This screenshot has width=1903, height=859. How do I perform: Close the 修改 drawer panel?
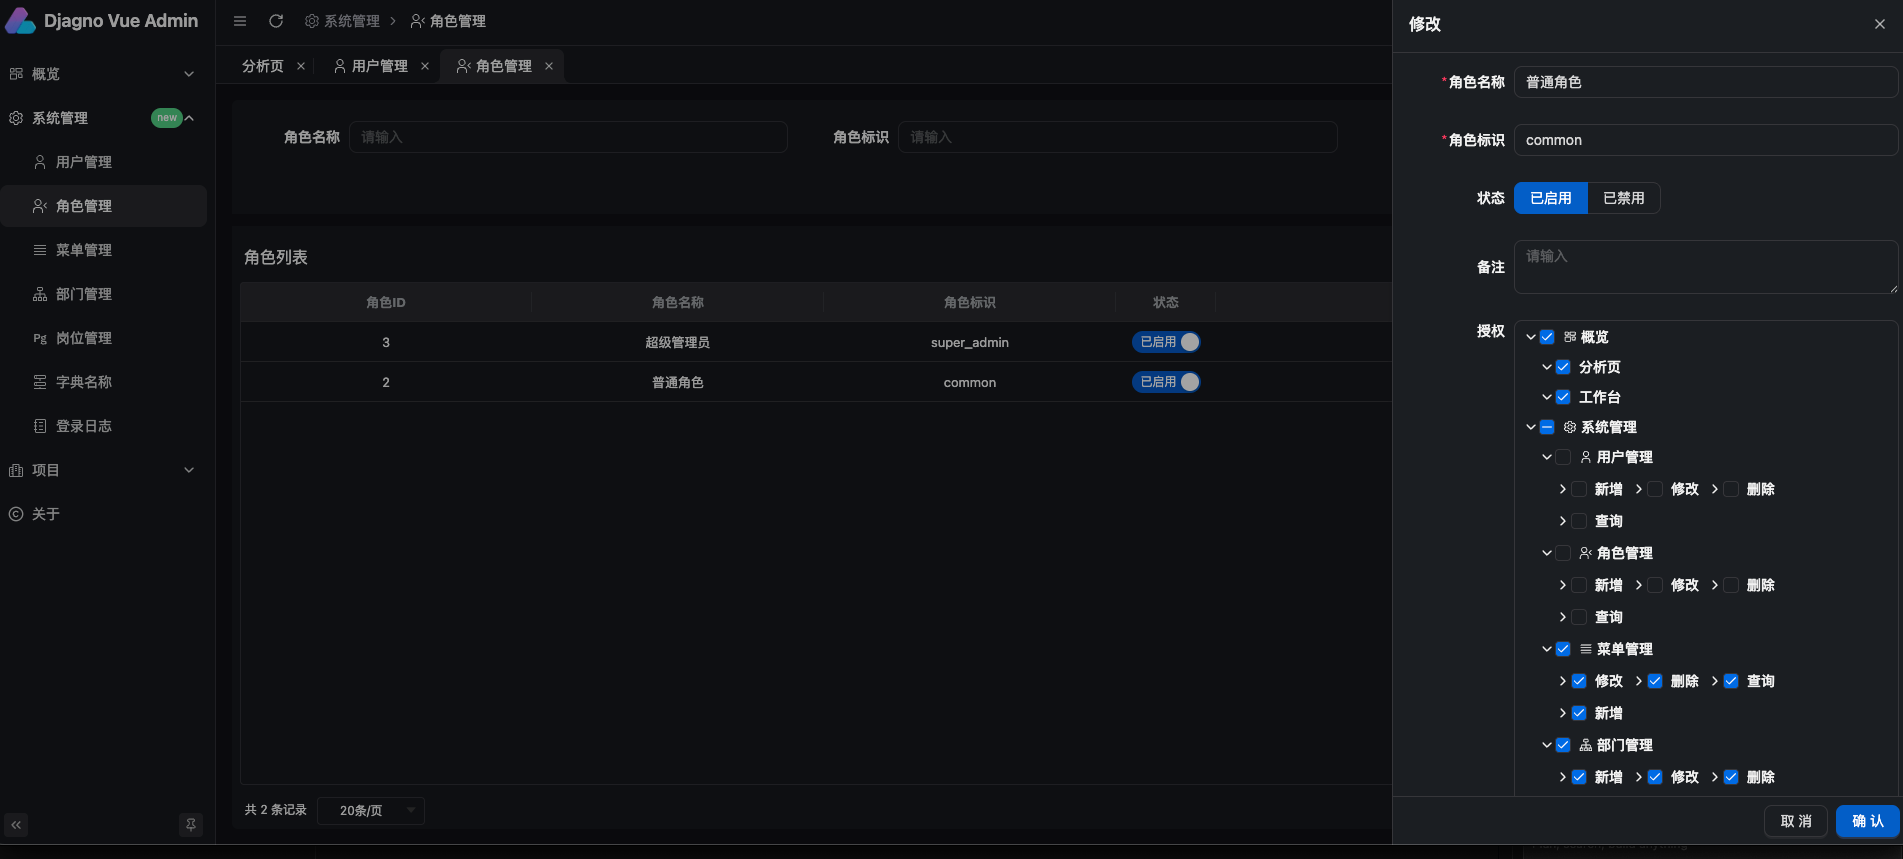point(1879,24)
